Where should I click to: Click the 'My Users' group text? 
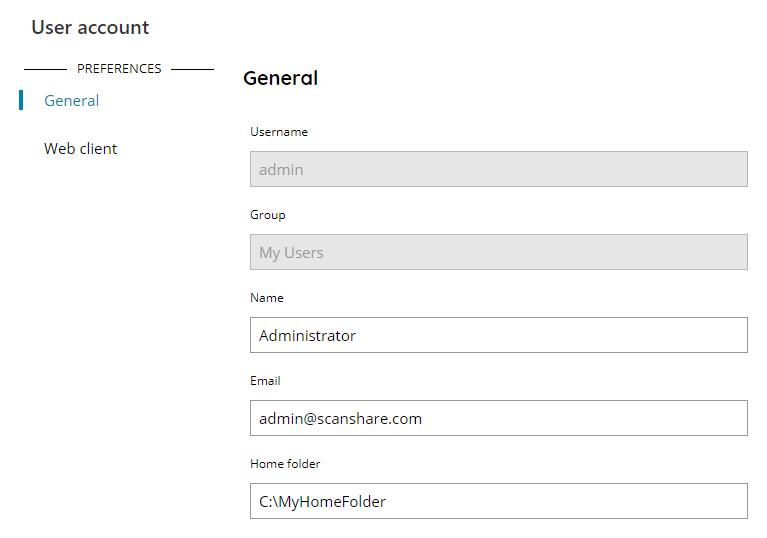click(x=291, y=253)
